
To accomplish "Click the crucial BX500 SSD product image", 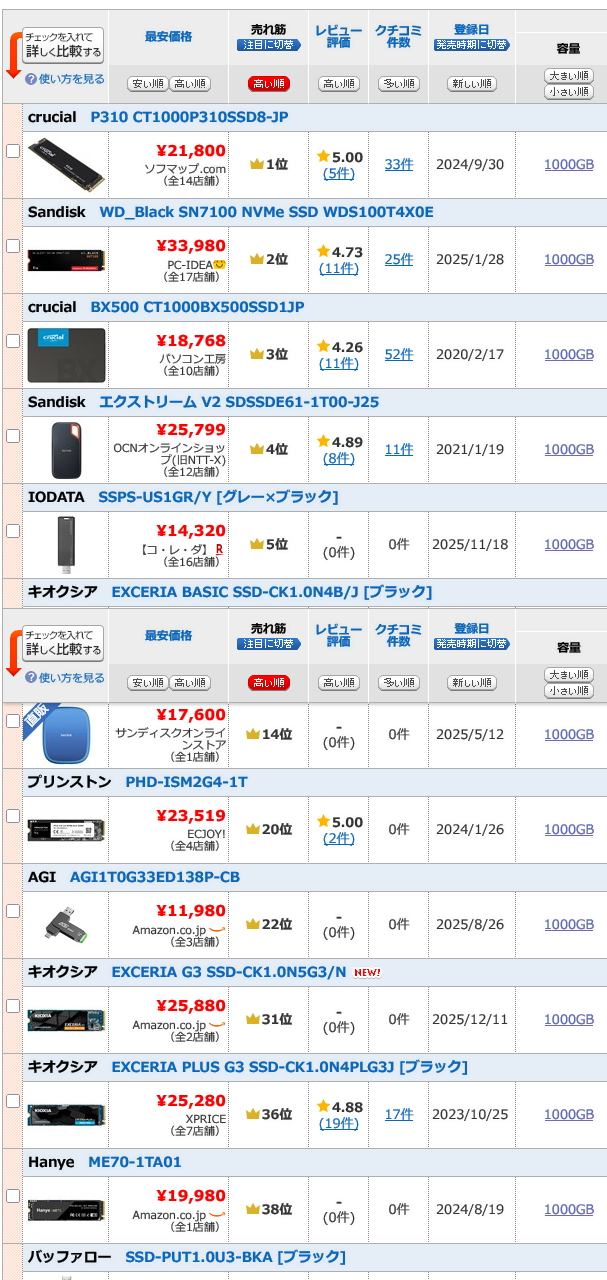I will 66,354.
